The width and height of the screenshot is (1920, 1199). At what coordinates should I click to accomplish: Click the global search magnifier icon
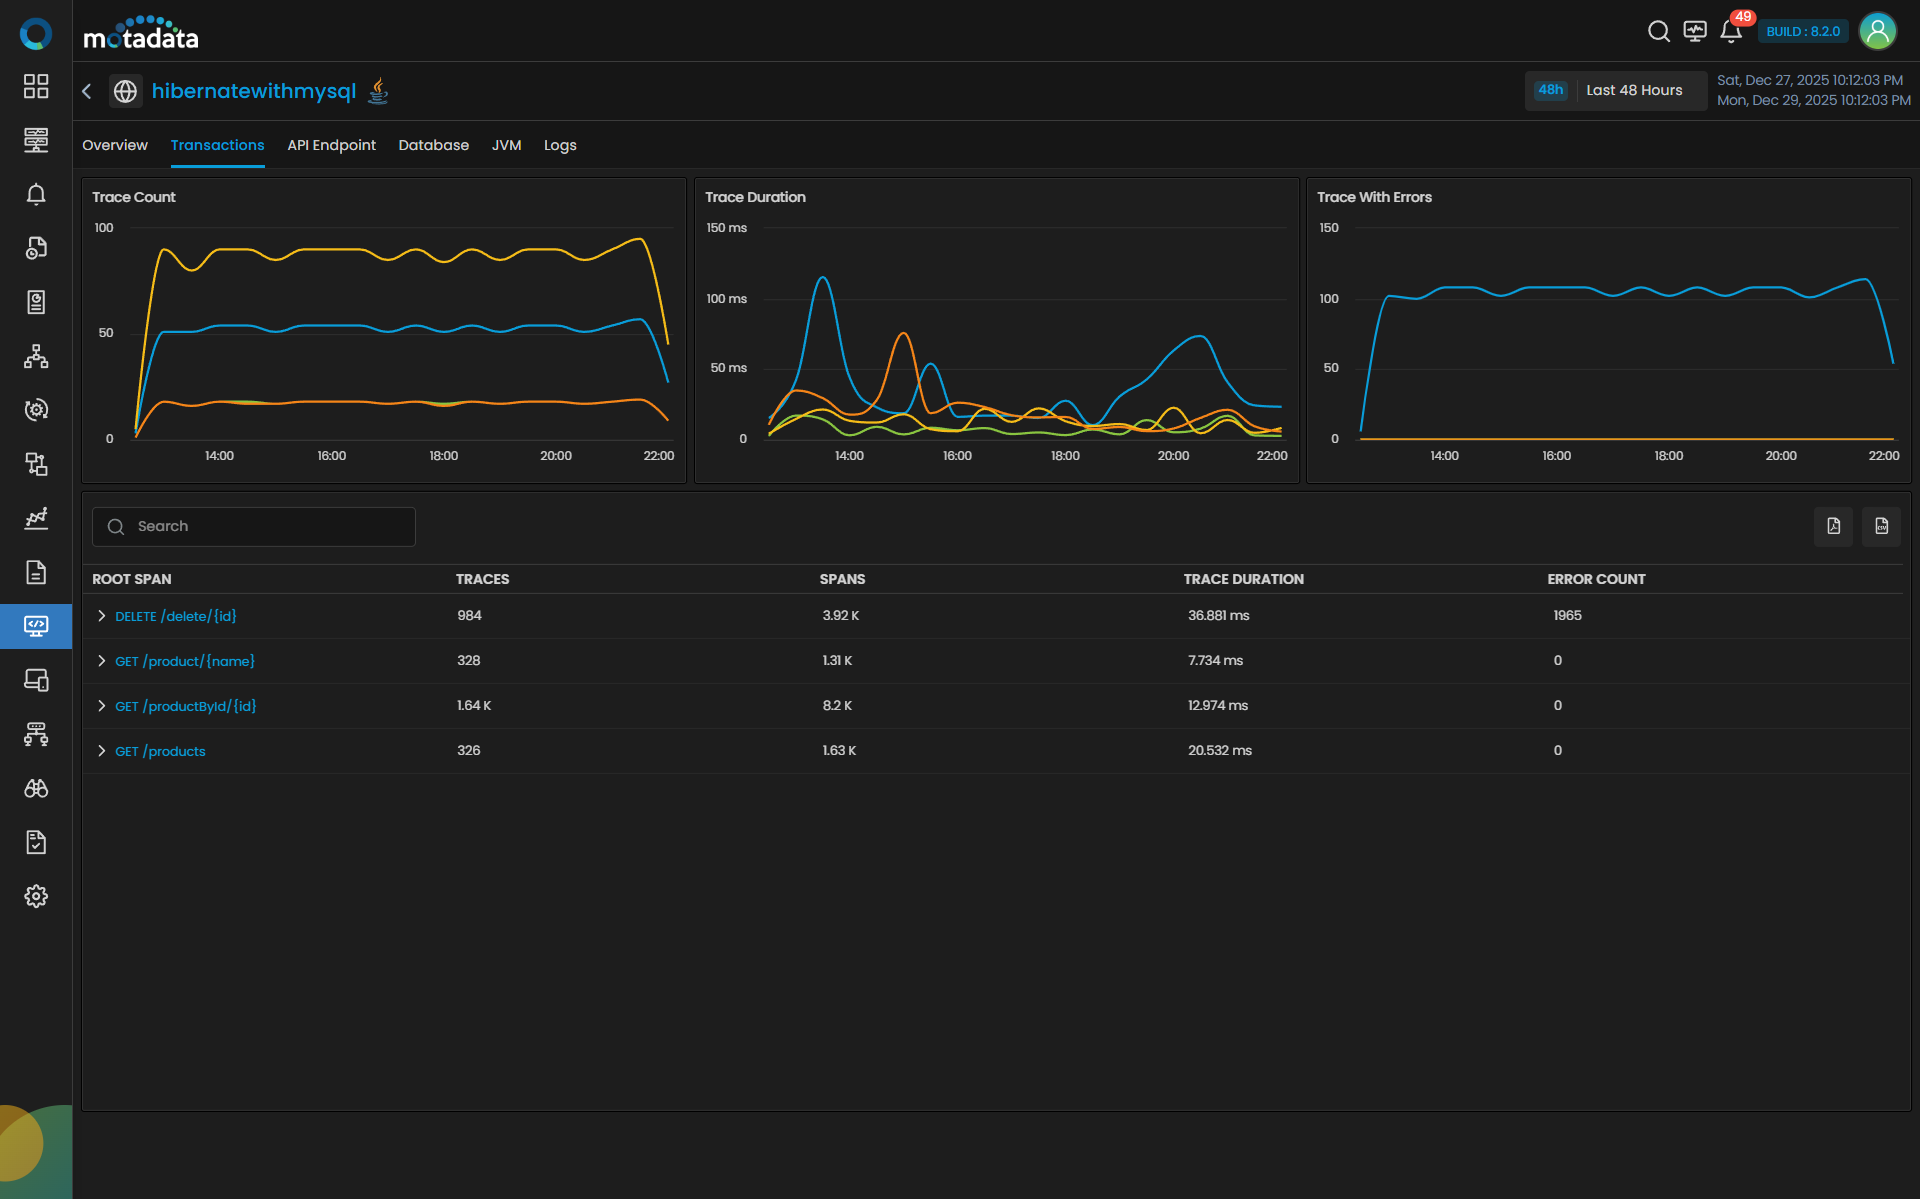coord(1658,32)
